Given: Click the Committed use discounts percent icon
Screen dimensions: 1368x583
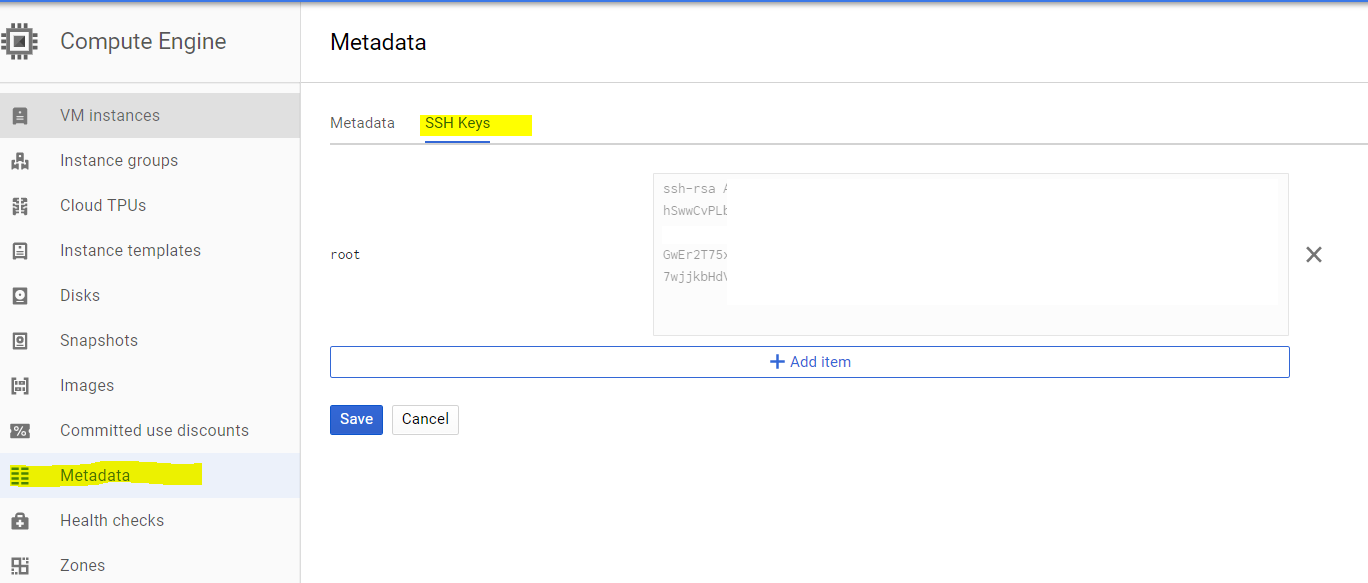Looking at the screenshot, I should tap(20, 431).
